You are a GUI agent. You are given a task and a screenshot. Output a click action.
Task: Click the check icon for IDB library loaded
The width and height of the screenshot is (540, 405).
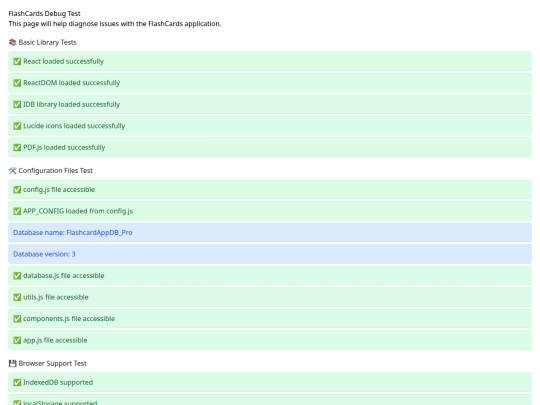click(x=17, y=104)
